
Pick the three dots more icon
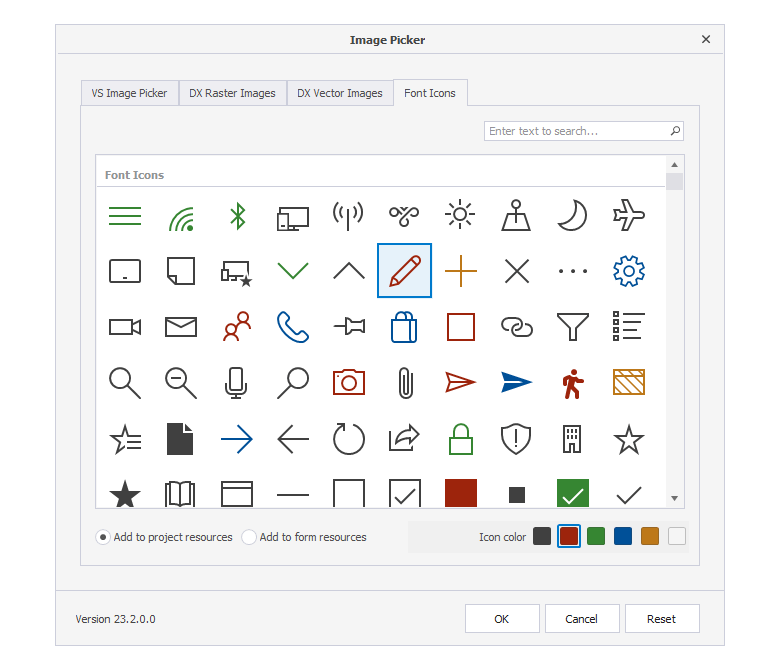pos(573,271)
